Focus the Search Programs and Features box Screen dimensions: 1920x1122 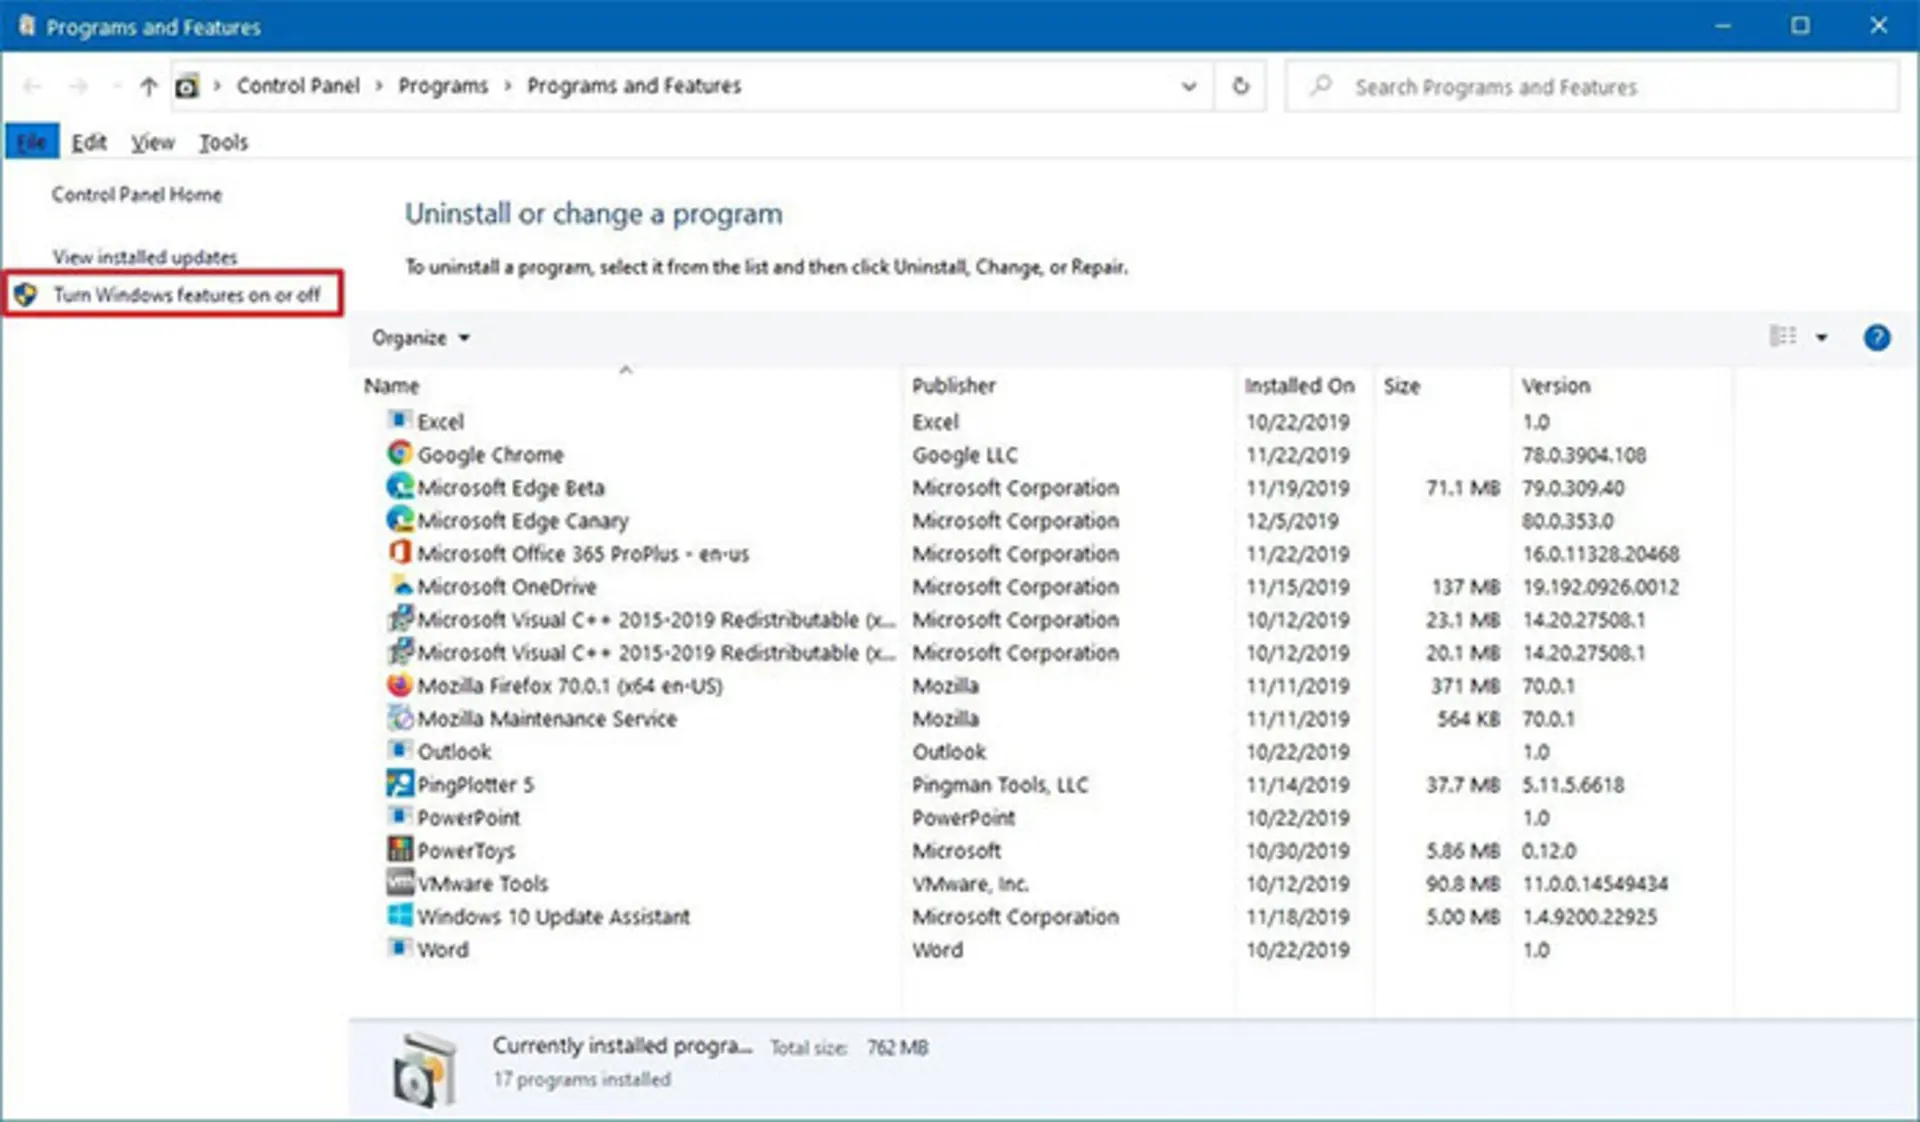click(1592, 87)
